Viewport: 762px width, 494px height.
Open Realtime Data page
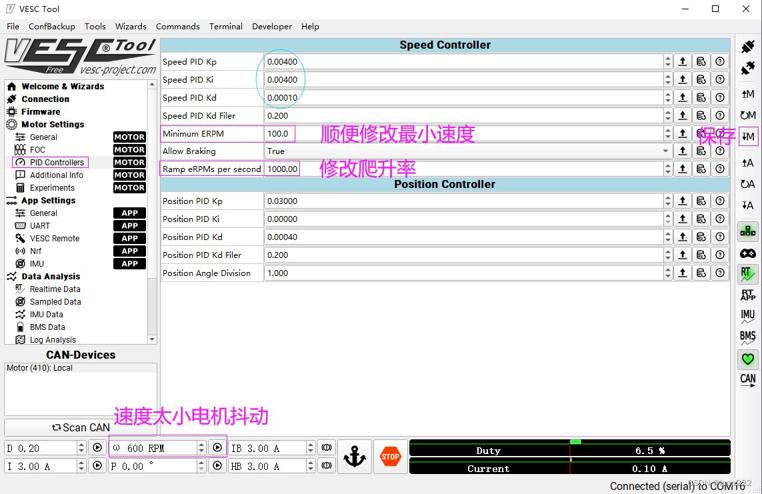coord(55,289)
